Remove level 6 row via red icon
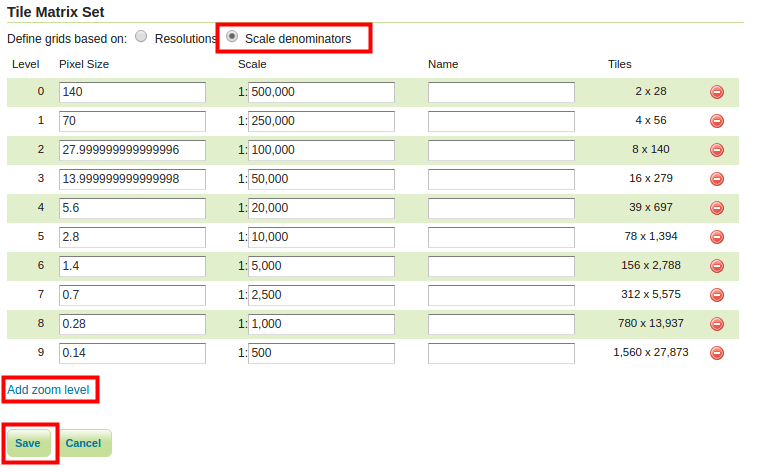The height and width of the screenshot is (472, 758). 717,266
